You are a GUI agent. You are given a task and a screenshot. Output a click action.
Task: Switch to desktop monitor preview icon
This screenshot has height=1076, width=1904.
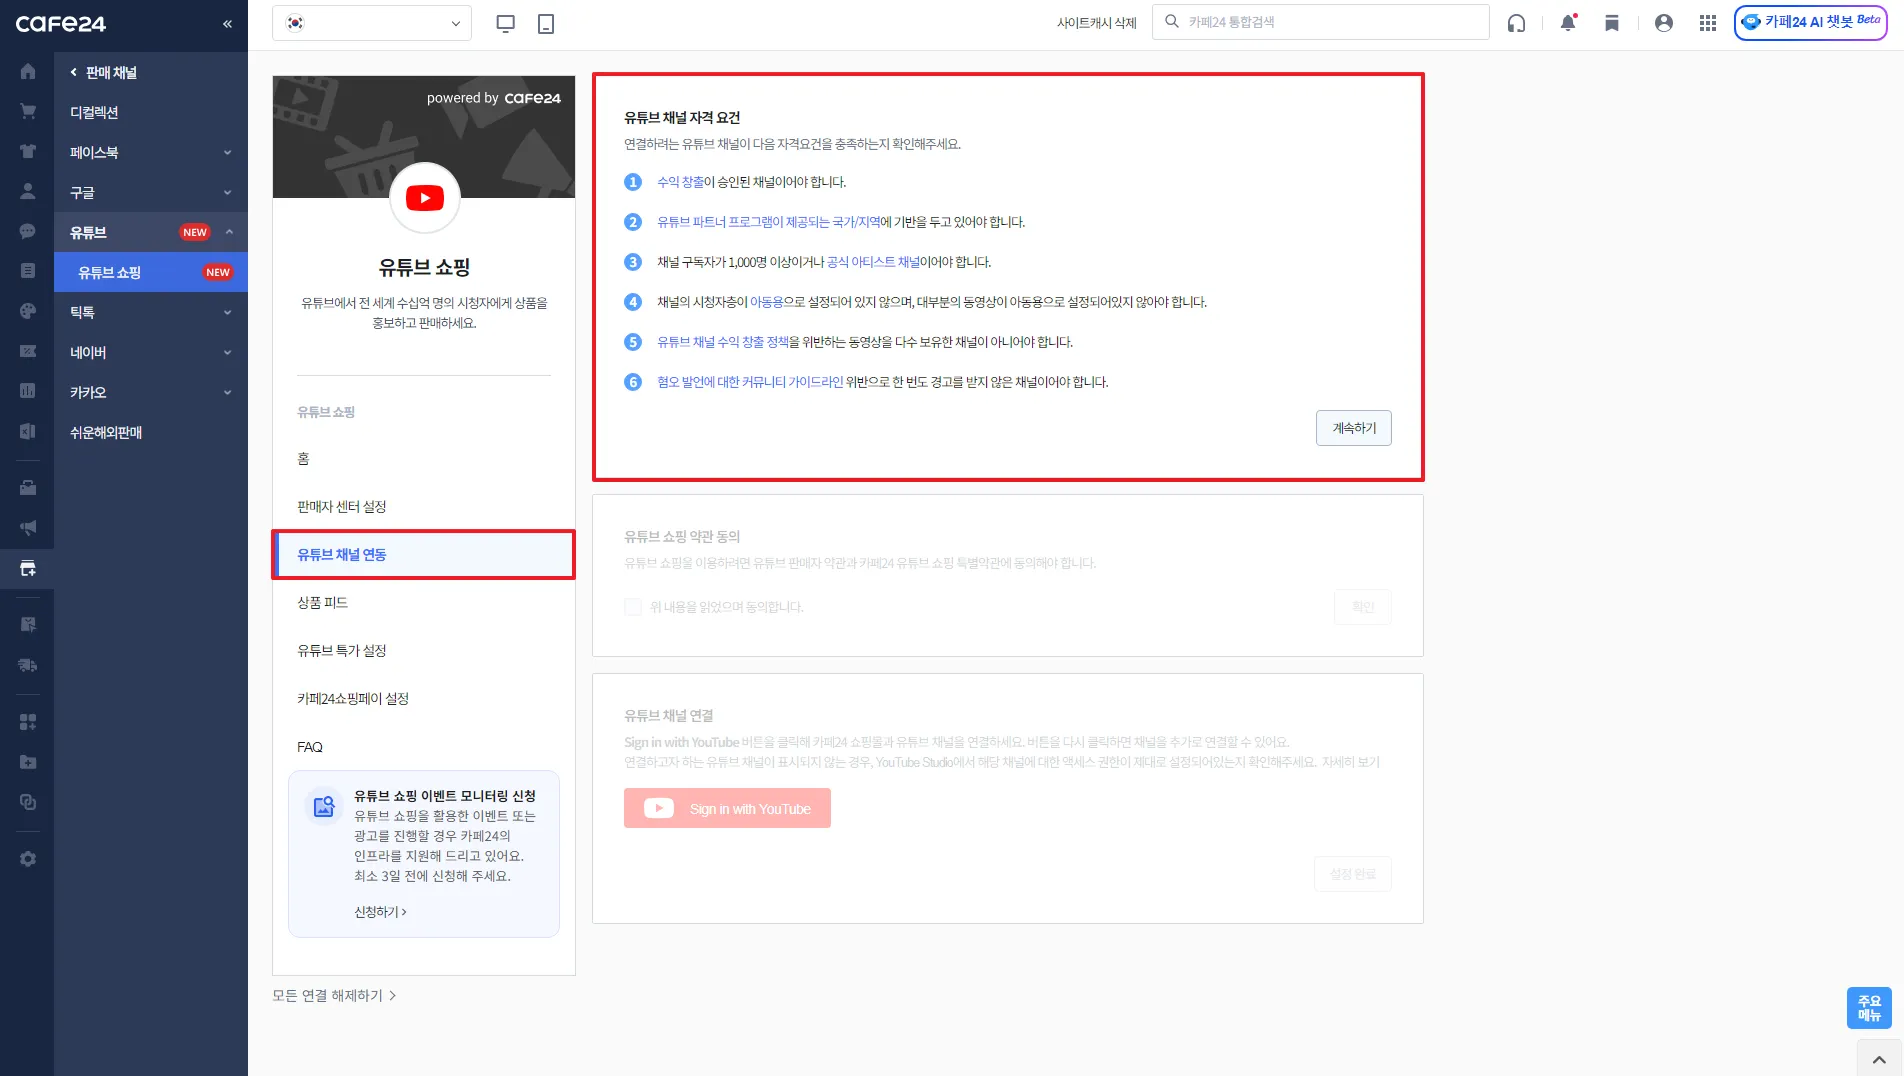[506, 24]
